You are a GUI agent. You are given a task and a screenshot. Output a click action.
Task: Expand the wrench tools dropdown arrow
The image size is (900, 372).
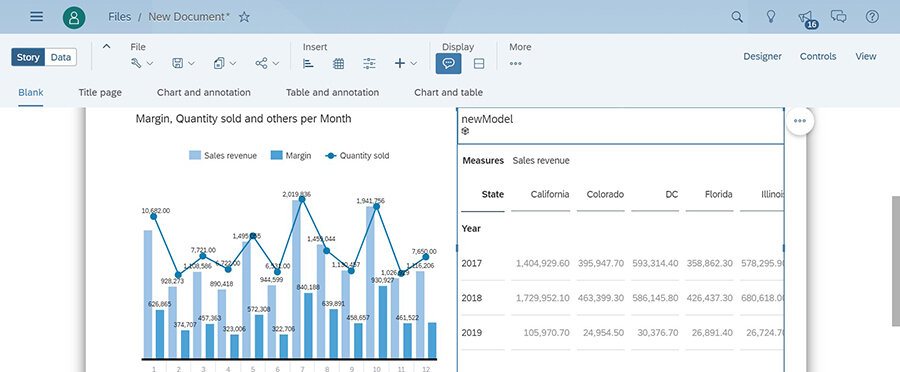tap(150, 64)
